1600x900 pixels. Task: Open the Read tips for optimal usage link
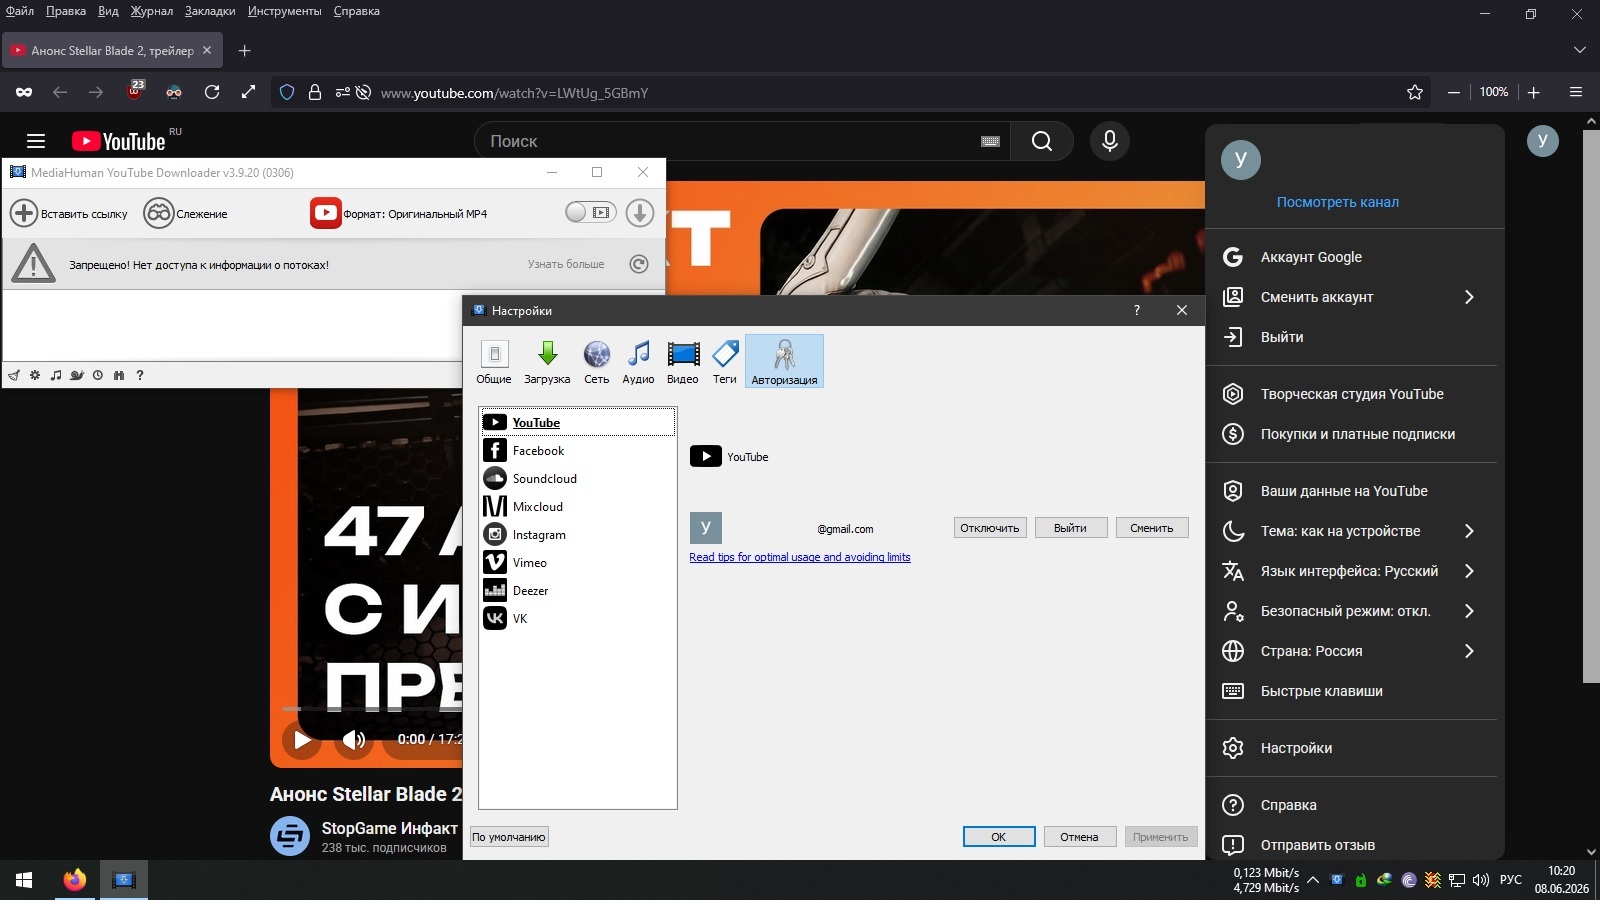pos(800,557)
